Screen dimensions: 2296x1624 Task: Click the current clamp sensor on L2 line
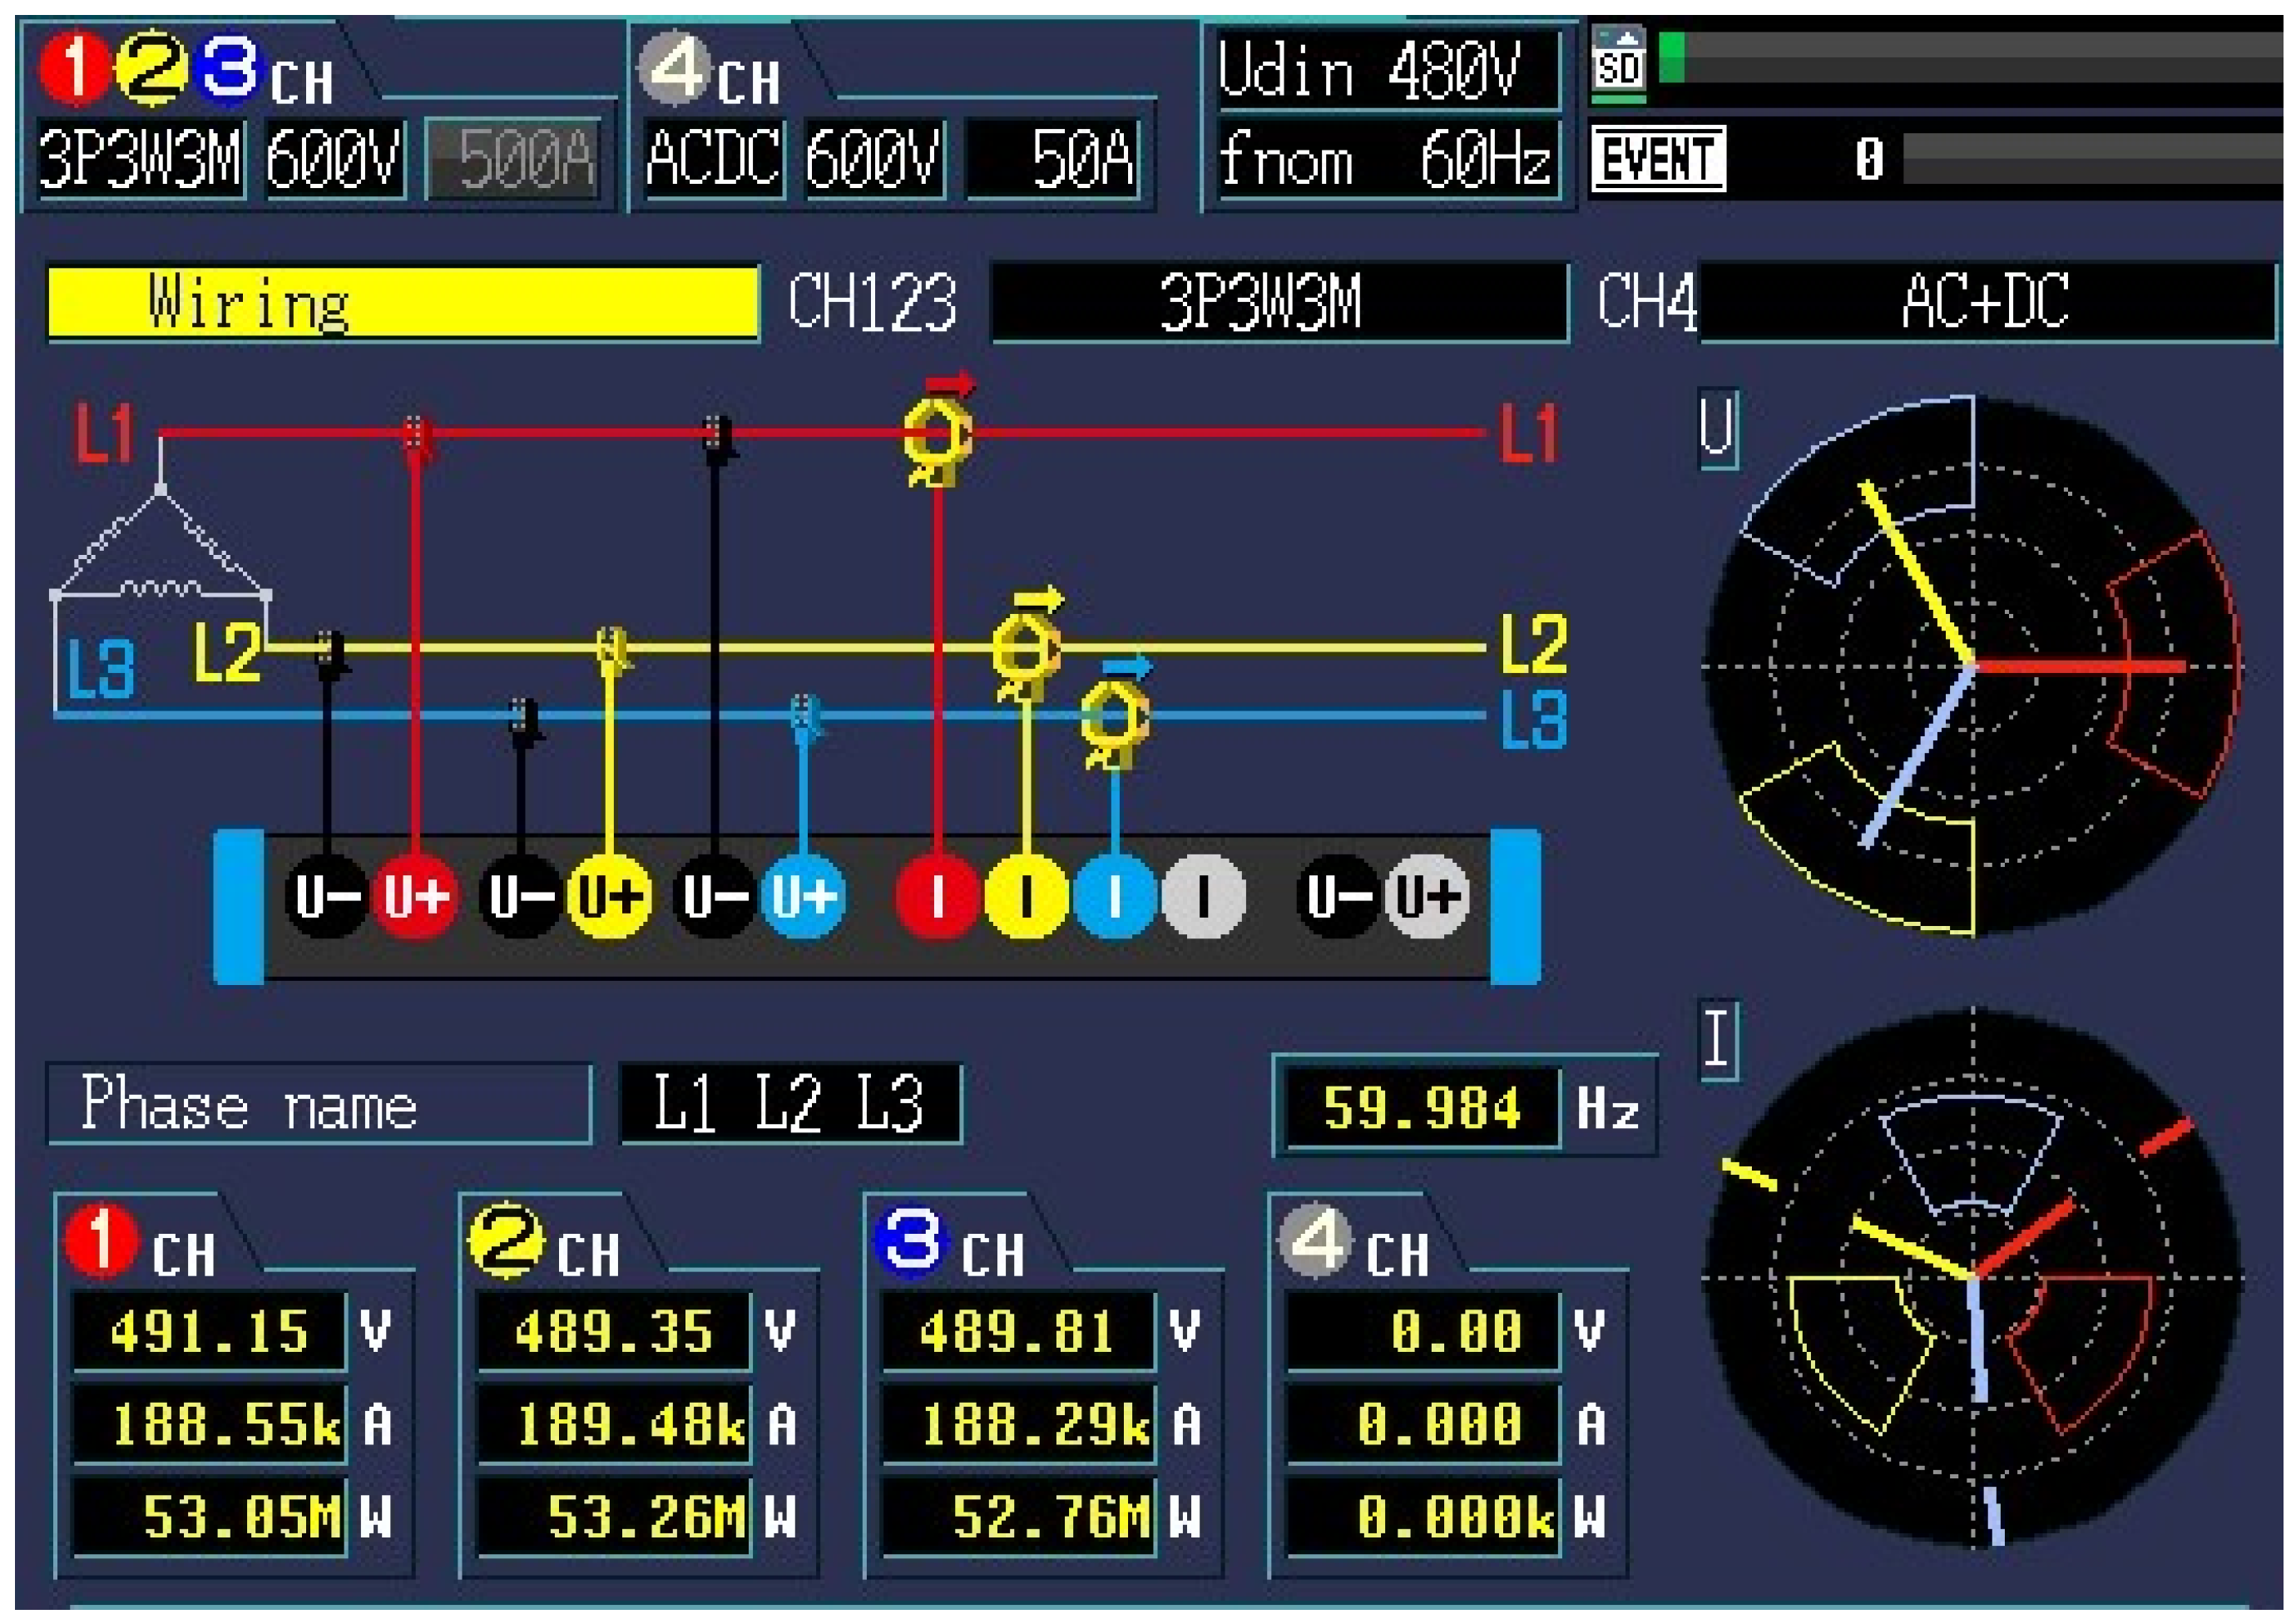pos(1025,650)
